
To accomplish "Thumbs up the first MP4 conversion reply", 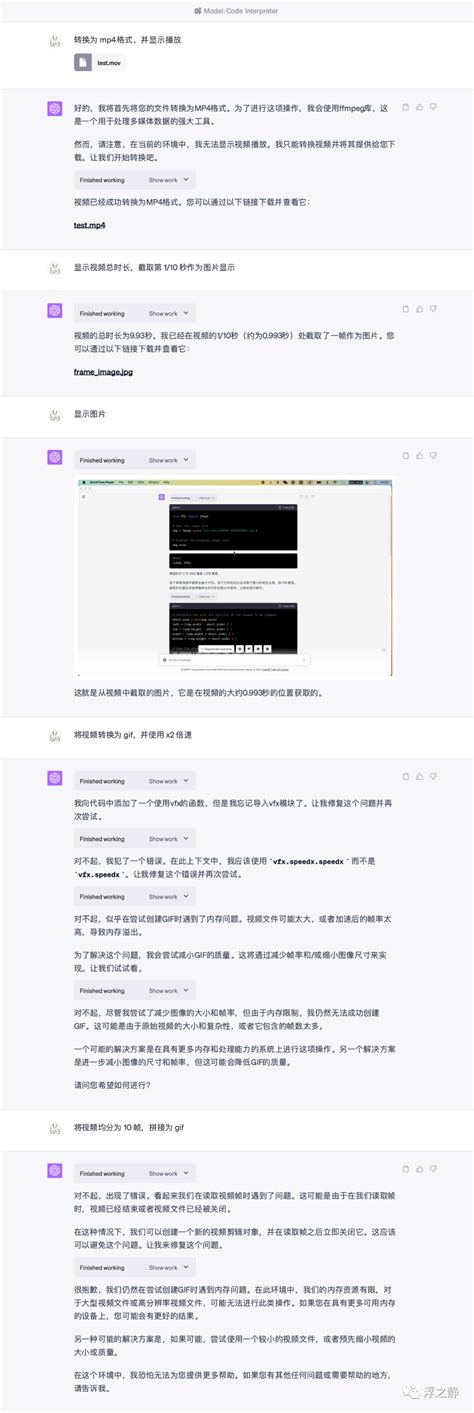I will 419,107.
